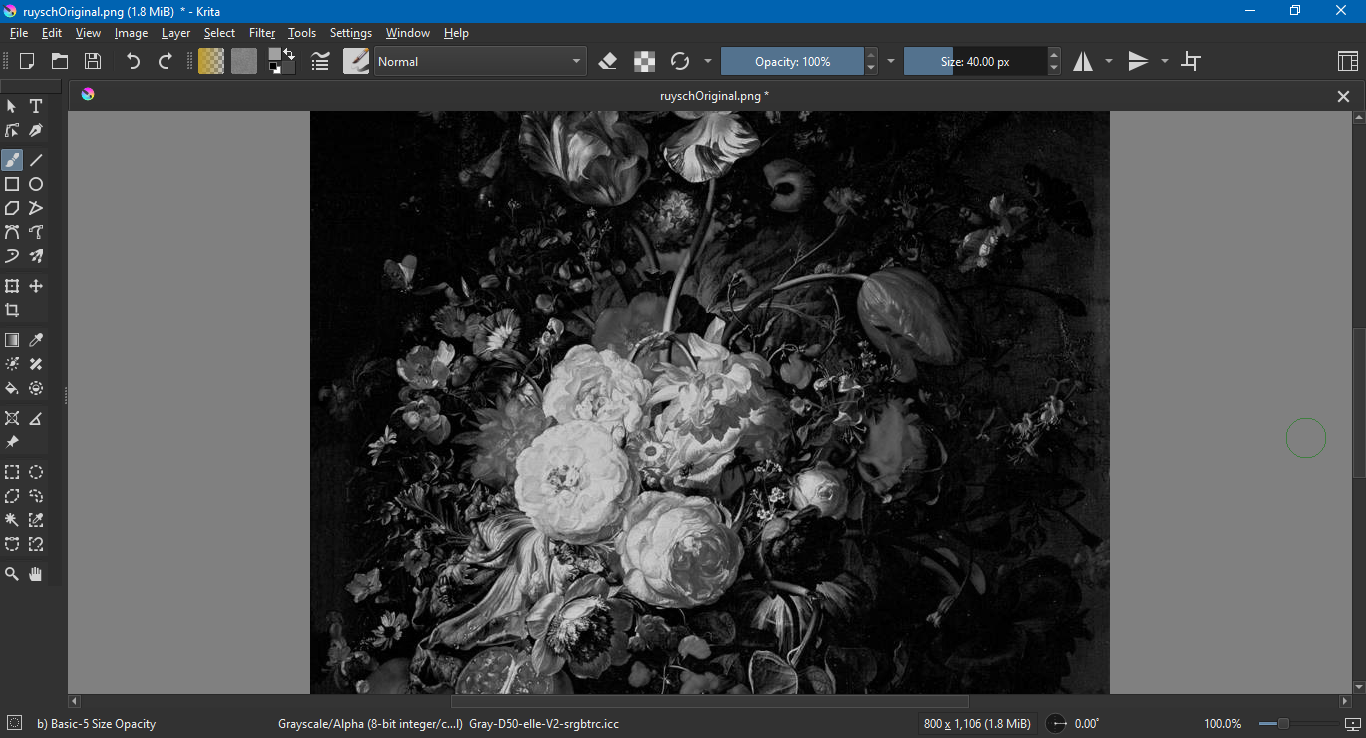
Task: Select the Fill bucket tool
Action: [x=12, y=388]
